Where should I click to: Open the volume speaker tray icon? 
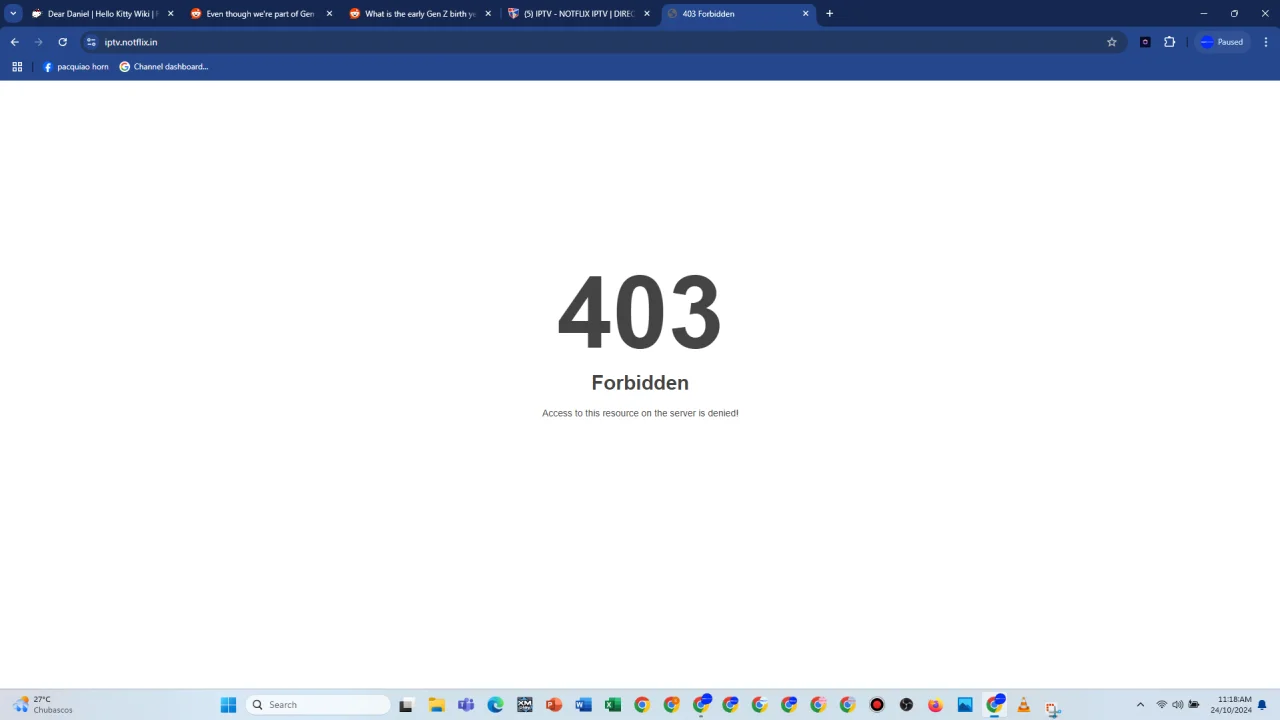click(x=1178, y=705)
